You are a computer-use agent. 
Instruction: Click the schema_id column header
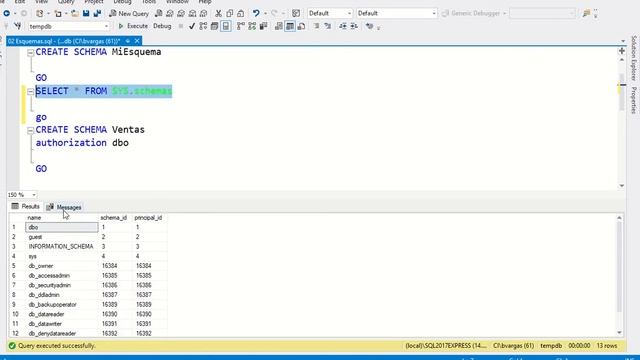pos(114,218)
